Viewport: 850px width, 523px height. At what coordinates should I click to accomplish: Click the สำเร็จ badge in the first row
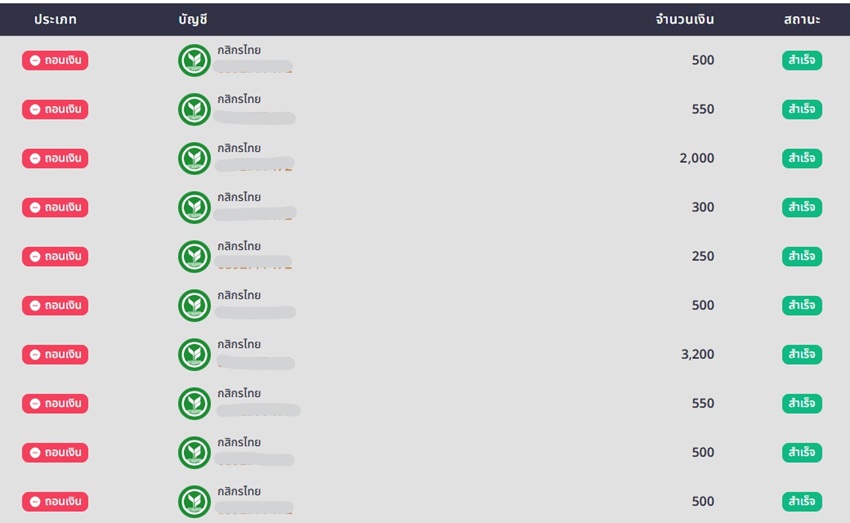[802, 61]
